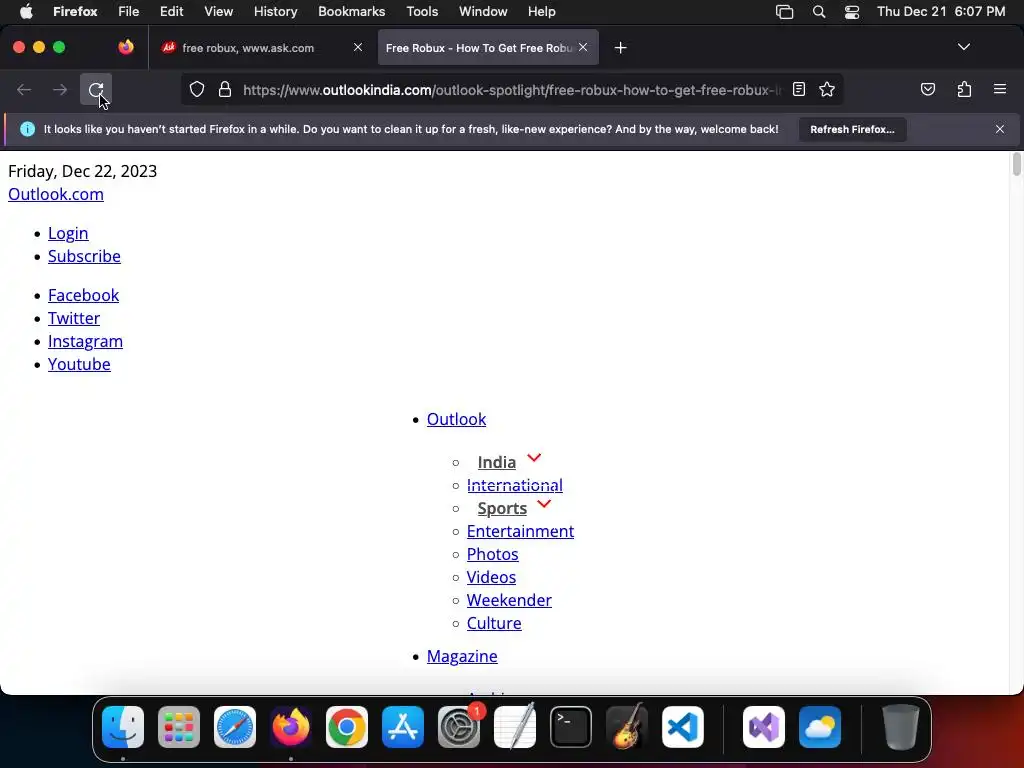The image size is (1024, 768).
Task: Toggle reader view icon
Action: pos(799,89)
